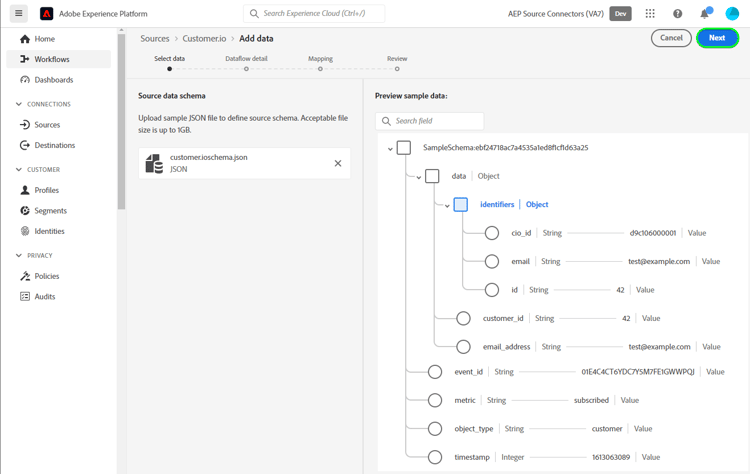Viewport: 750px width, 474px height.
Task: Click the Next button
Action: (717, 38)
